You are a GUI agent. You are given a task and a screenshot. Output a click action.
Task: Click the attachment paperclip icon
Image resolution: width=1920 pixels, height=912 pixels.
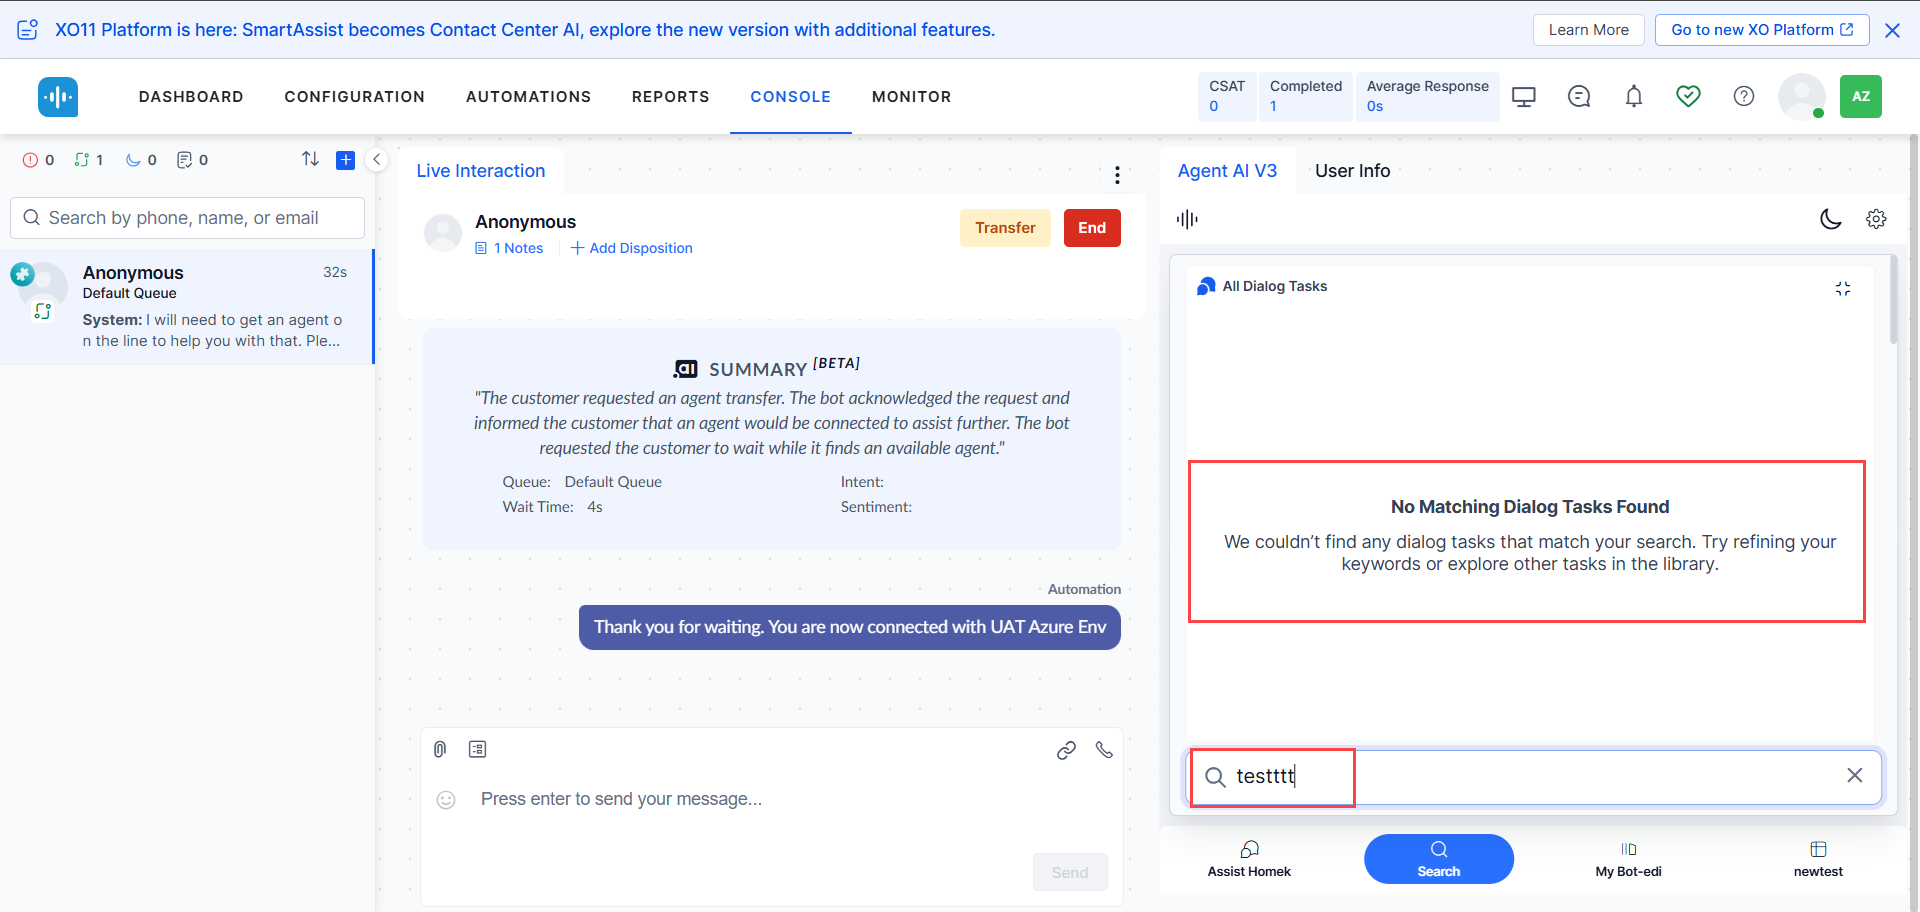[x=440, y=749]
